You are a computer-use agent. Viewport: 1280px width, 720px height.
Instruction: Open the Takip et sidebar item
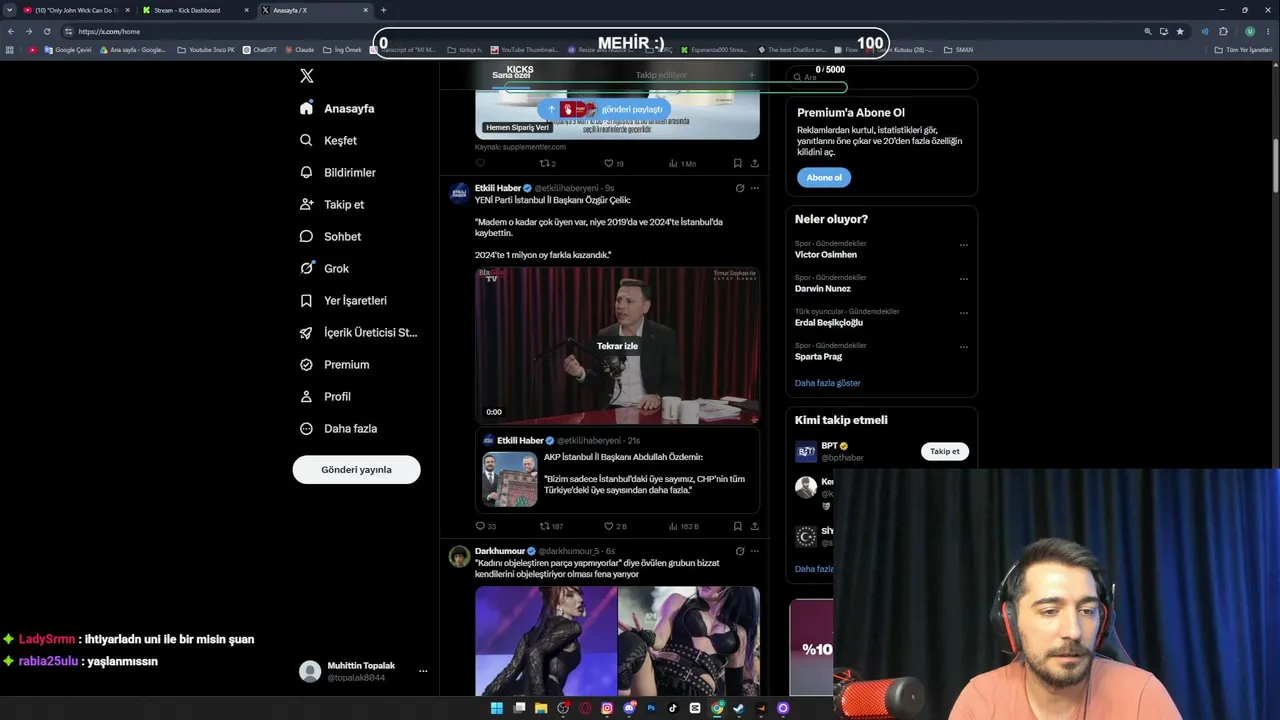pyautogui.click(x=331, y=204)
